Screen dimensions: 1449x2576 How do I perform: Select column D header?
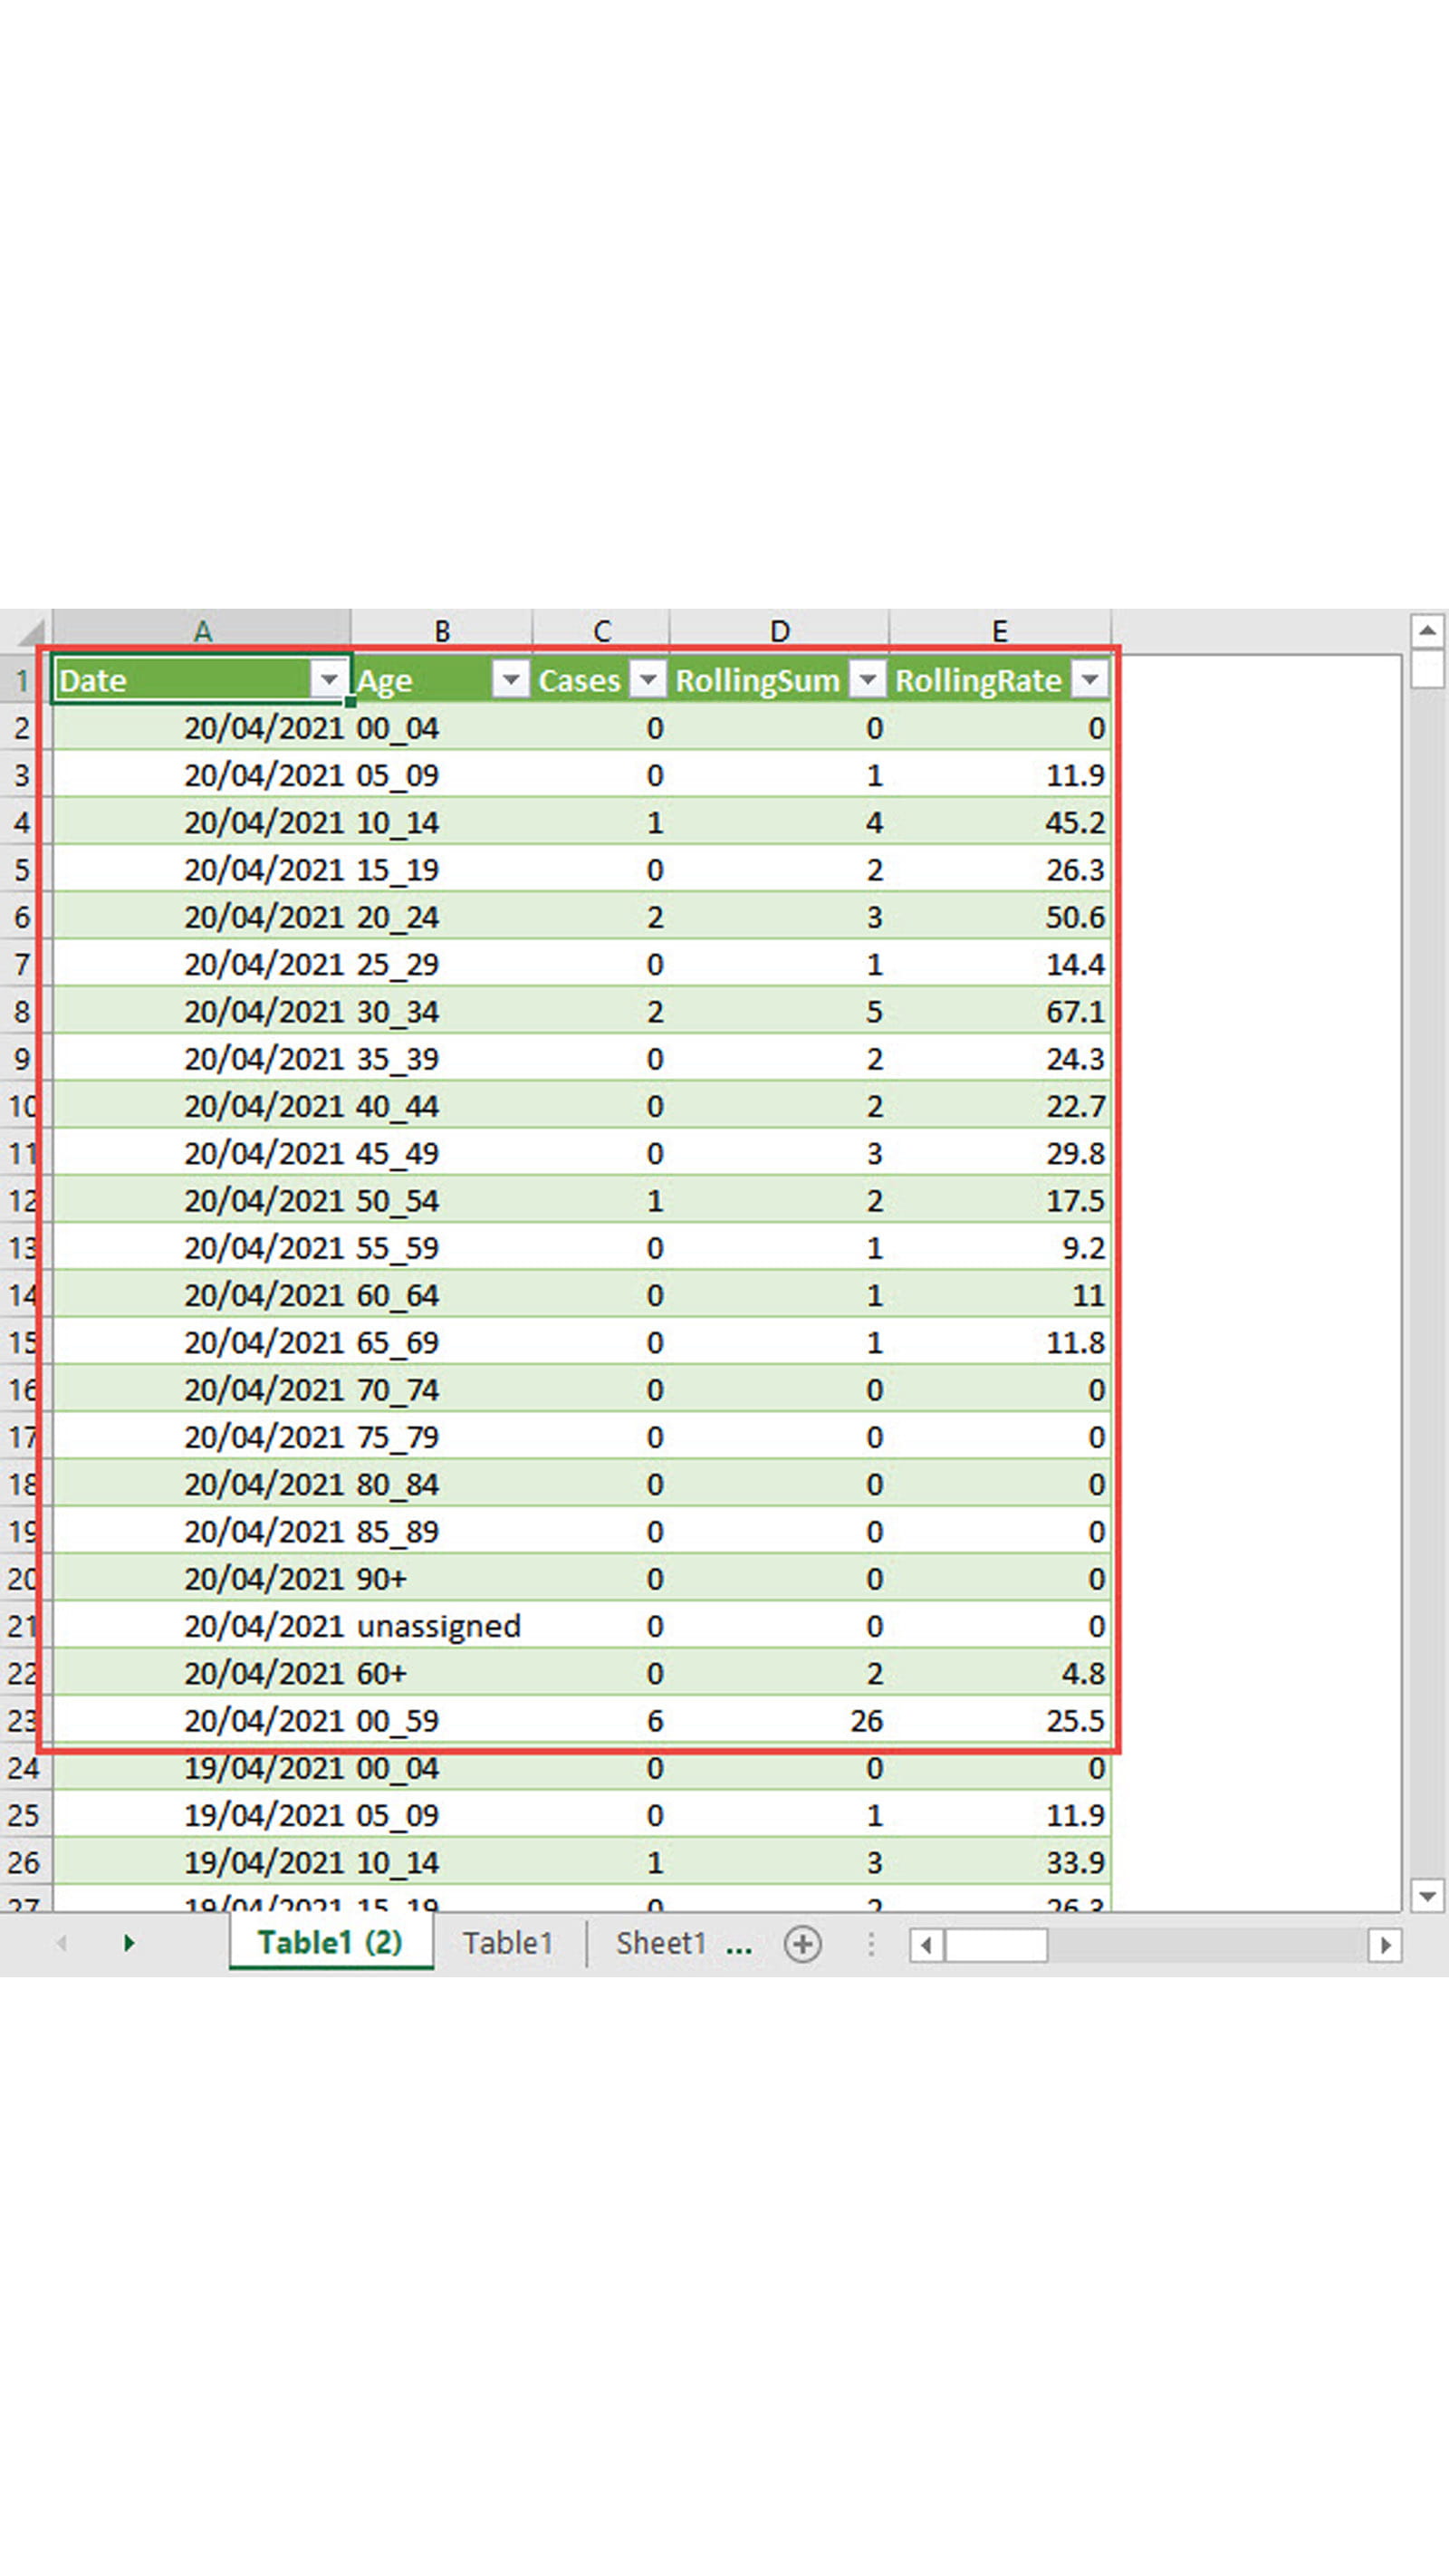[x=779, y=631]
